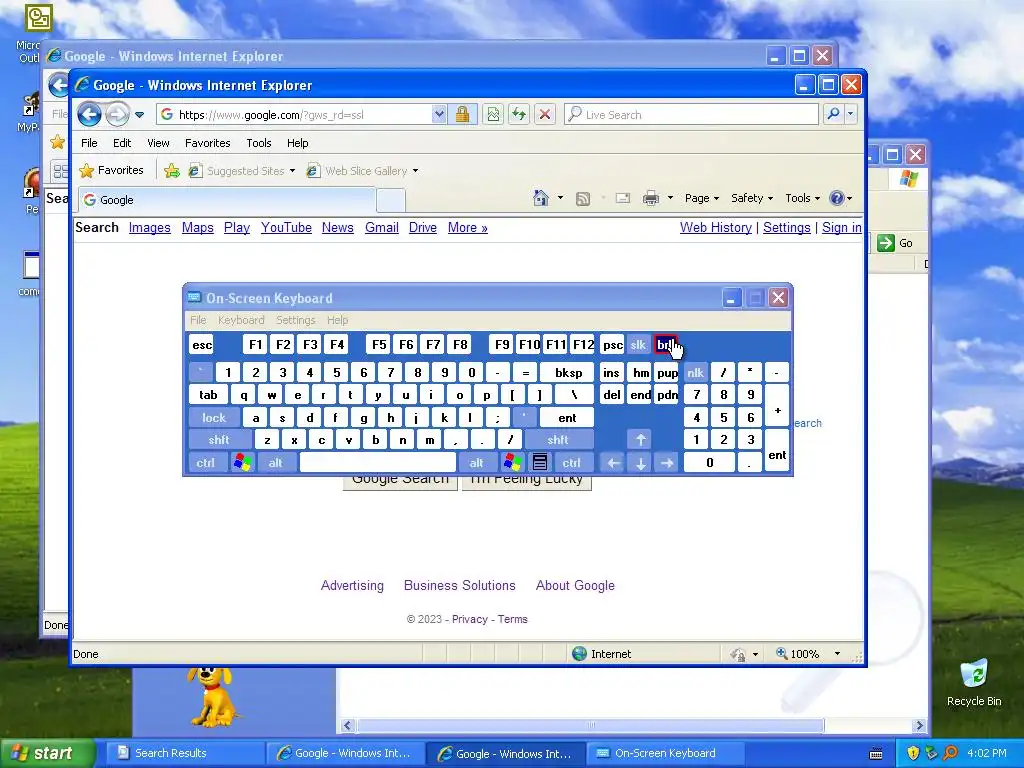The height and width of the screenshot is (768, 1024).
Task: Open the File menu in Internet Explorer
Action: (x=89, y=143)
